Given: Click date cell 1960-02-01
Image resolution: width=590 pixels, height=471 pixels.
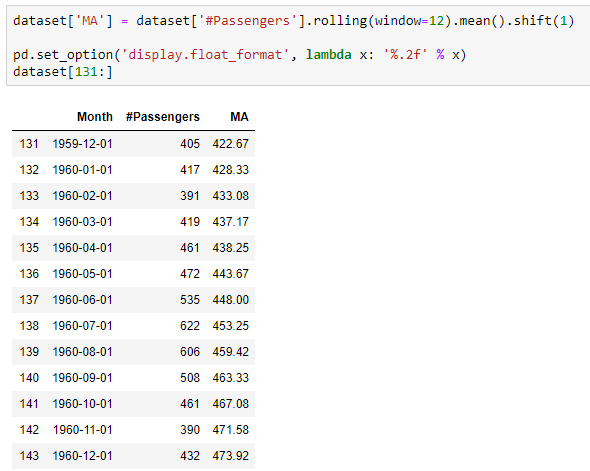Looking at the screenshot, I should (x=82, y=196).
